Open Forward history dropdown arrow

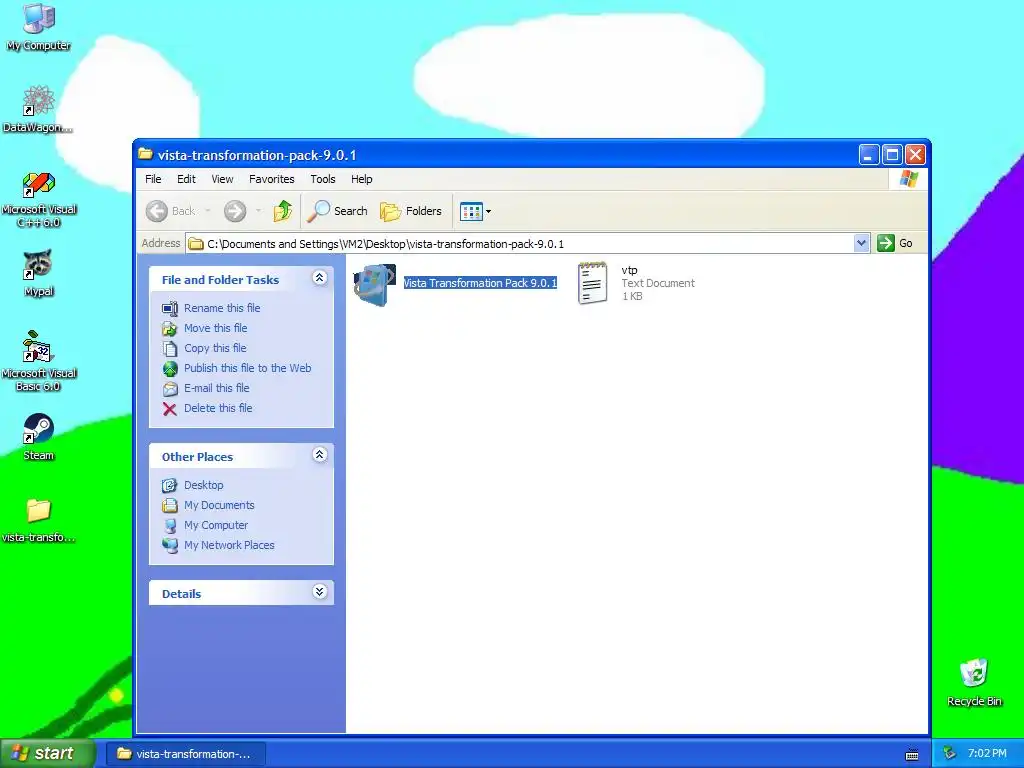259,211
